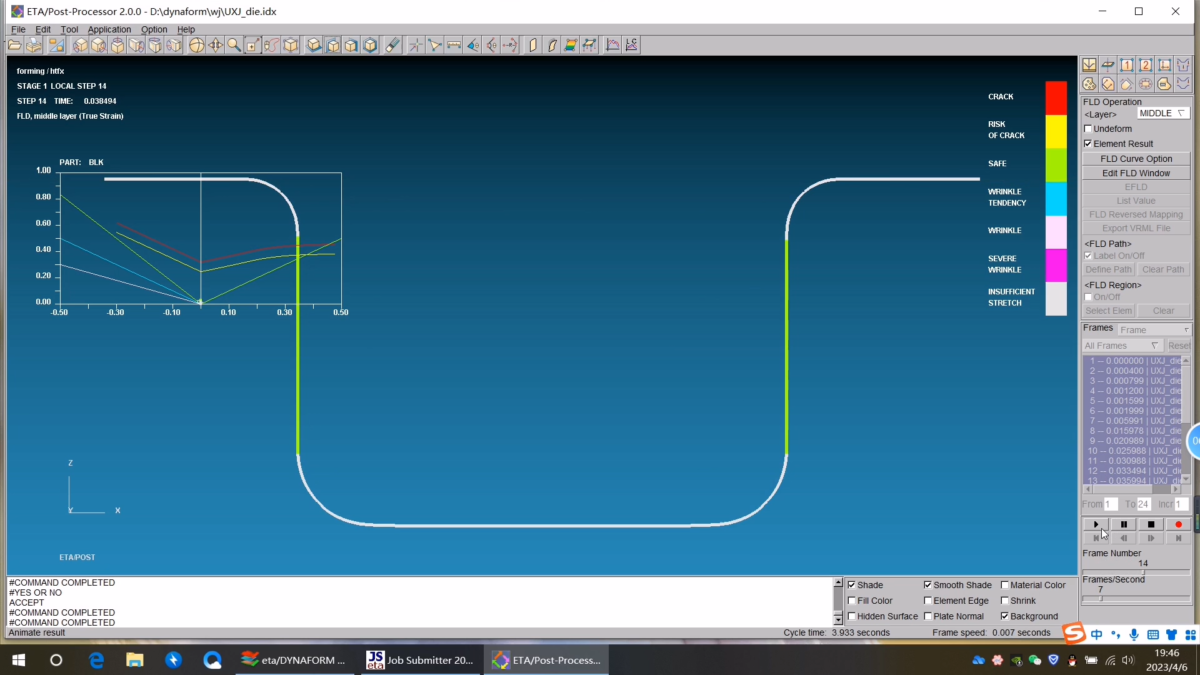Viewport: 1200px width, 675px height.
Task: Enable the Element Edge checkbox
Action: tap(928, 601)
